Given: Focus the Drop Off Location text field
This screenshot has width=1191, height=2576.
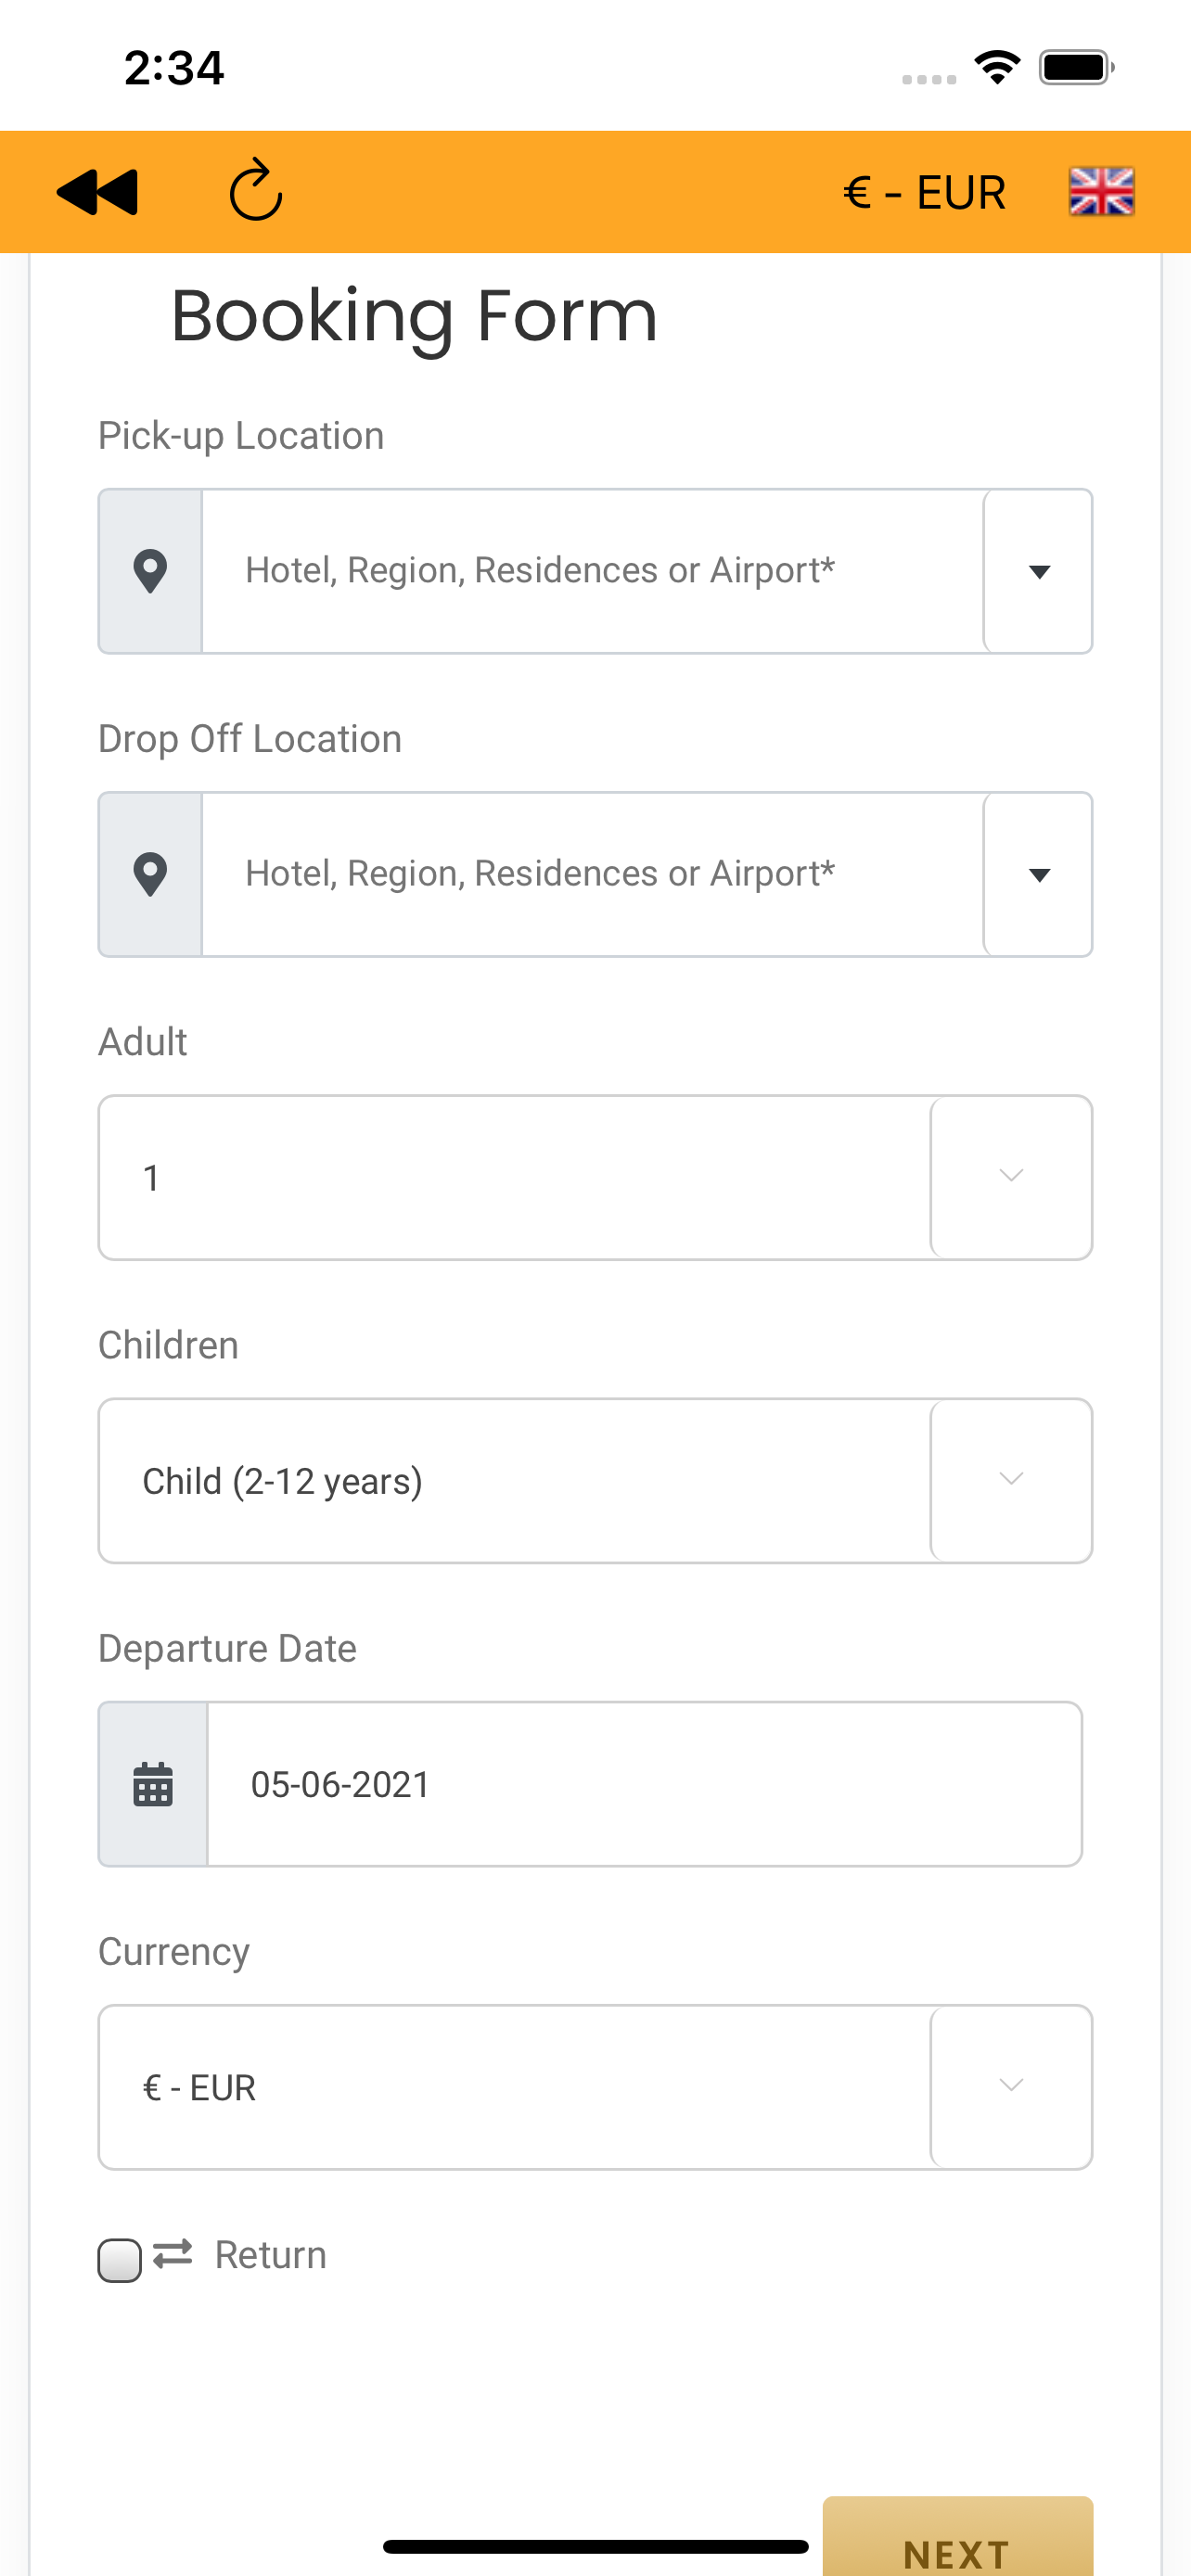Looking at the screenshot, I should 593,874.
